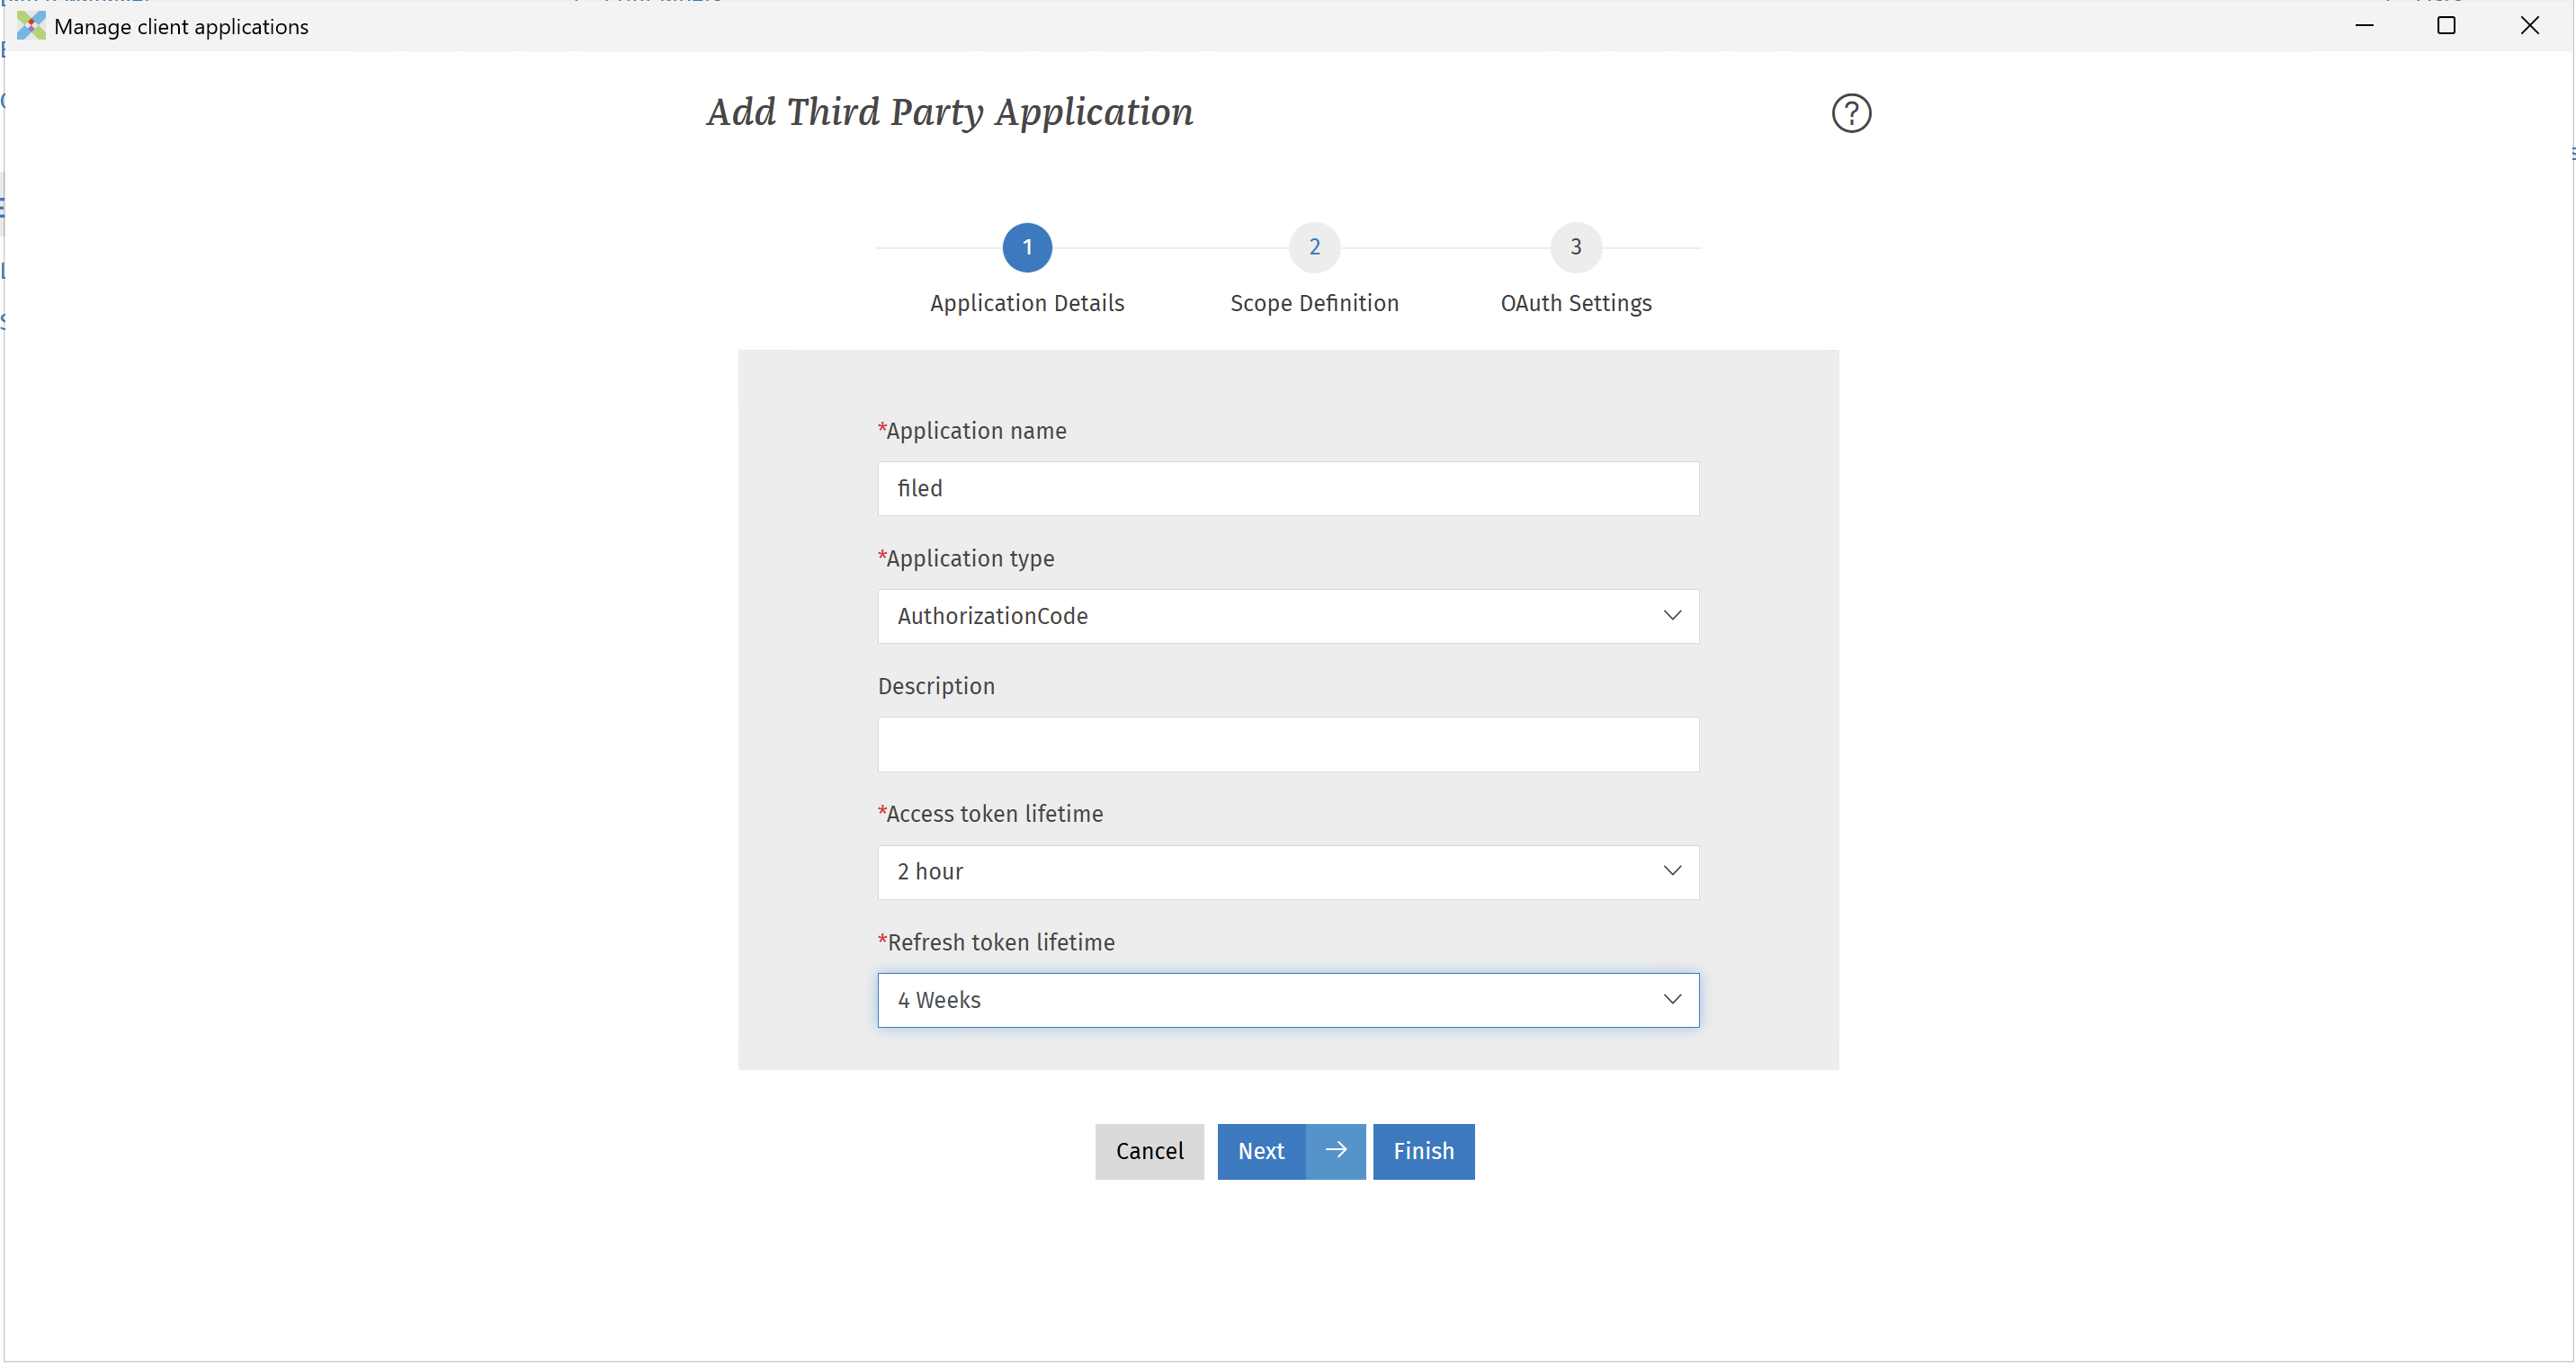
Task: Click the Next arrow icon
Action: click(1335, 1151)
